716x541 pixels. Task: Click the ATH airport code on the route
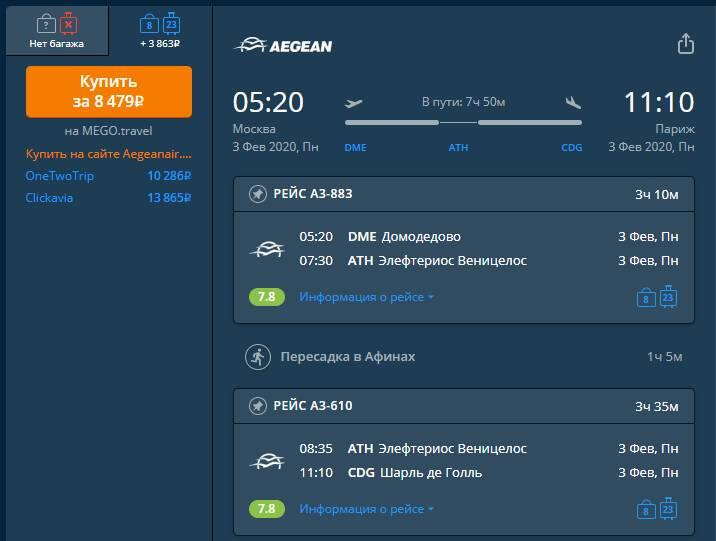pos(458,148)
